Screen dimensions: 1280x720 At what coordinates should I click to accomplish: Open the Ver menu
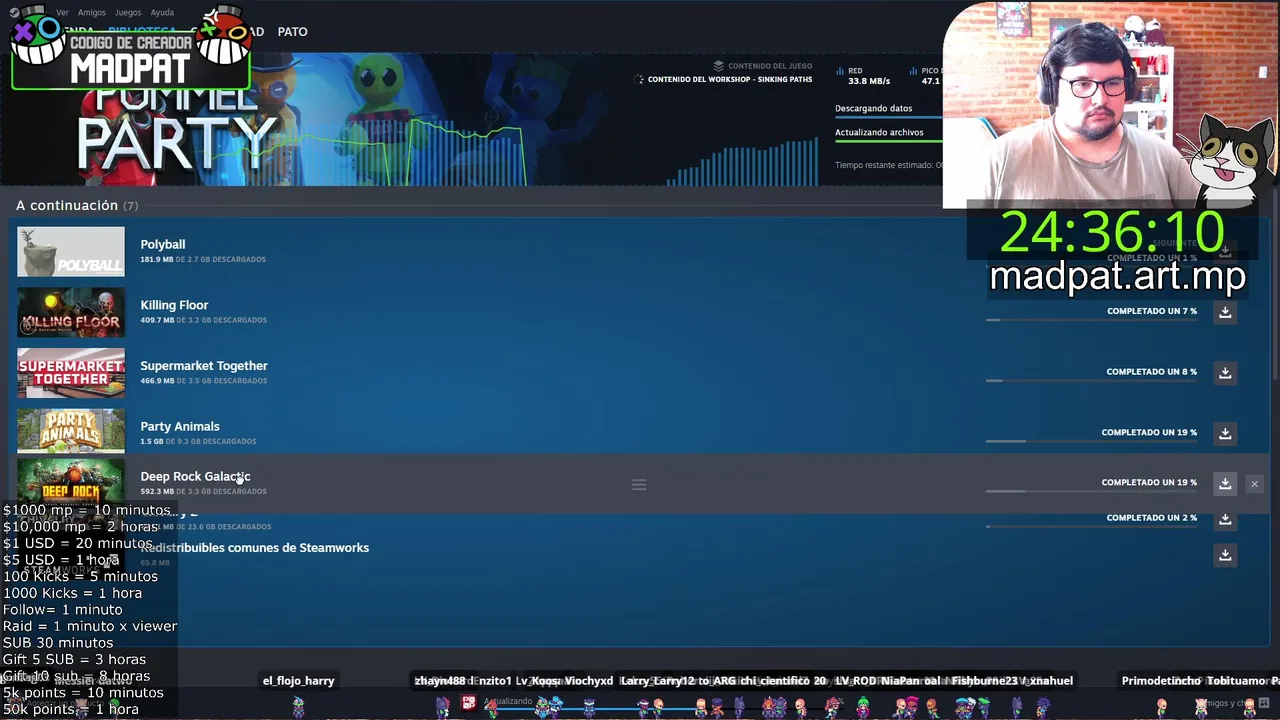pyautogui.click(x=62, y=13)
